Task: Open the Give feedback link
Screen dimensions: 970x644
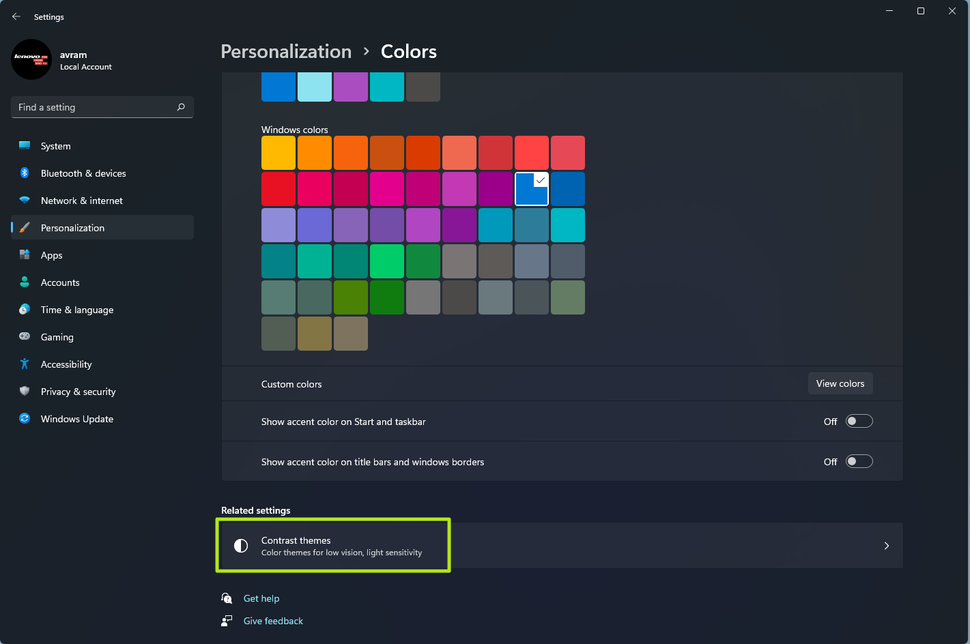Action: (x=272, y=620)
